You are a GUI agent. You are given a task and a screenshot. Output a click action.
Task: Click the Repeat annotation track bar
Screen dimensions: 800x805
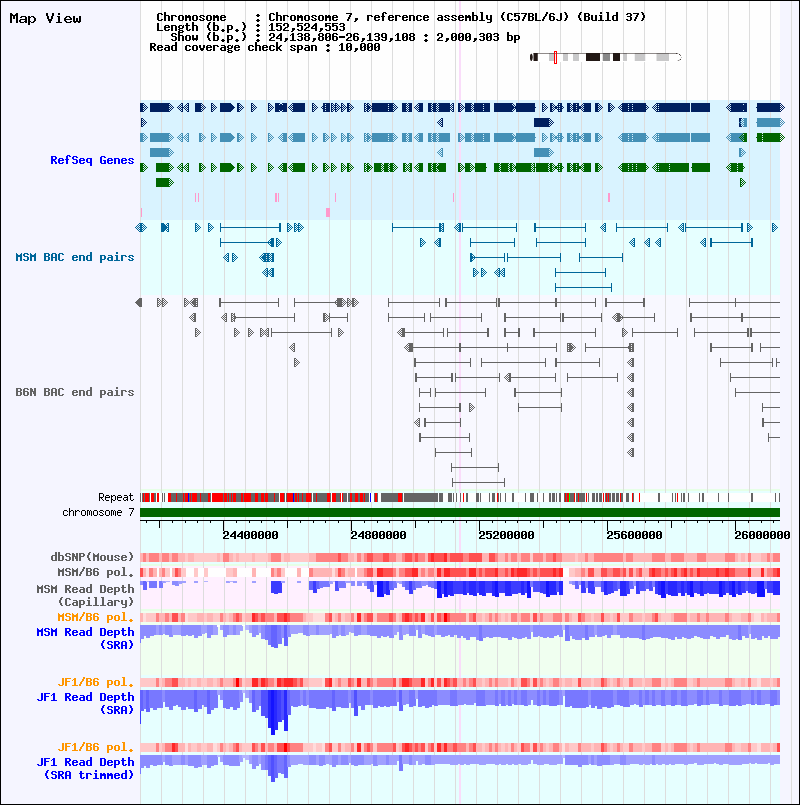tap(460, 497)
